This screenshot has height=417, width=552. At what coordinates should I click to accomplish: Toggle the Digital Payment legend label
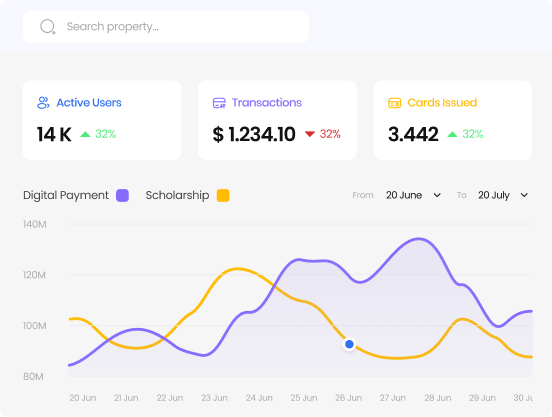(66, 195)
